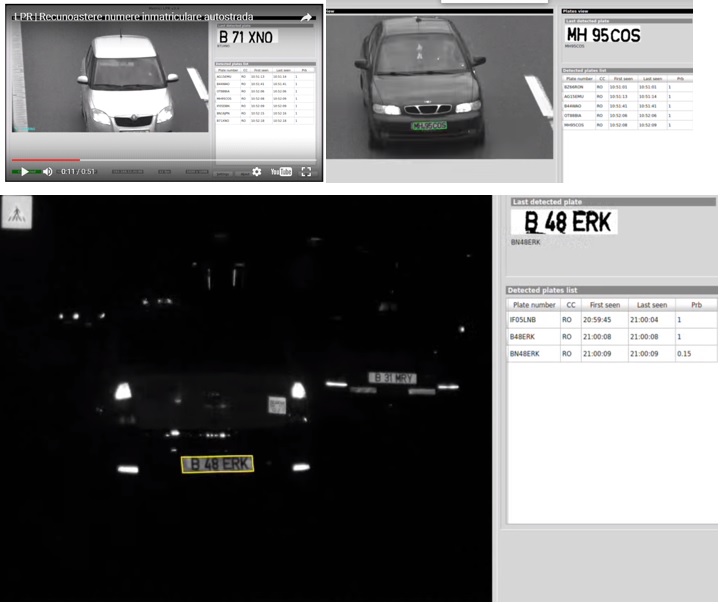Open the video title 'LPR | Recunoastere numere'

tap(133, 17)
